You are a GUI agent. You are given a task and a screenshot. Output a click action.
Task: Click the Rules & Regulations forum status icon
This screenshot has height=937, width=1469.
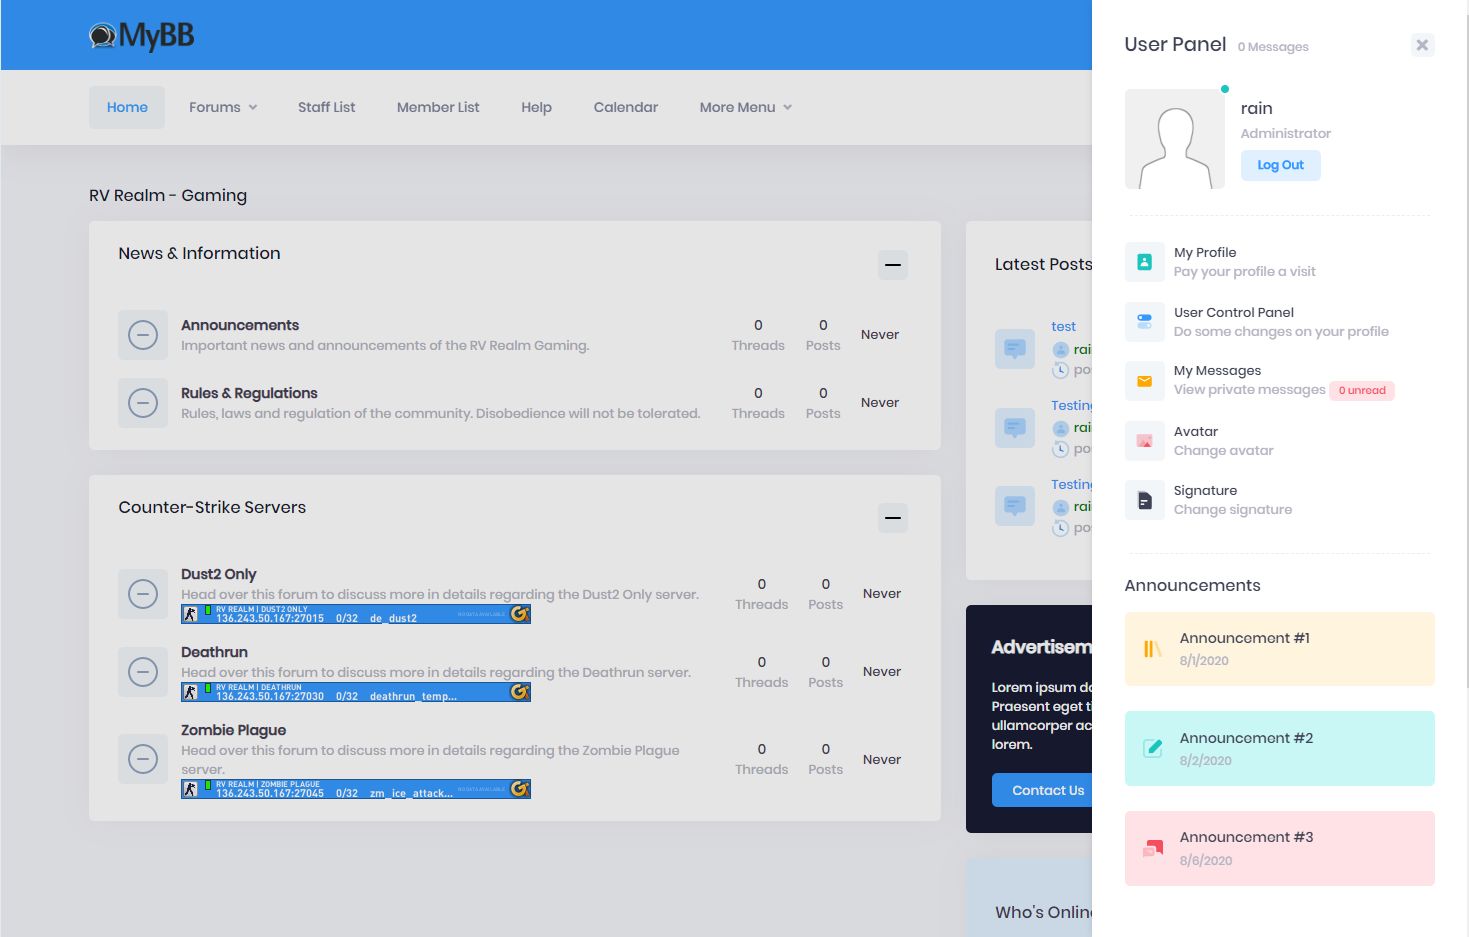[143, 403]
